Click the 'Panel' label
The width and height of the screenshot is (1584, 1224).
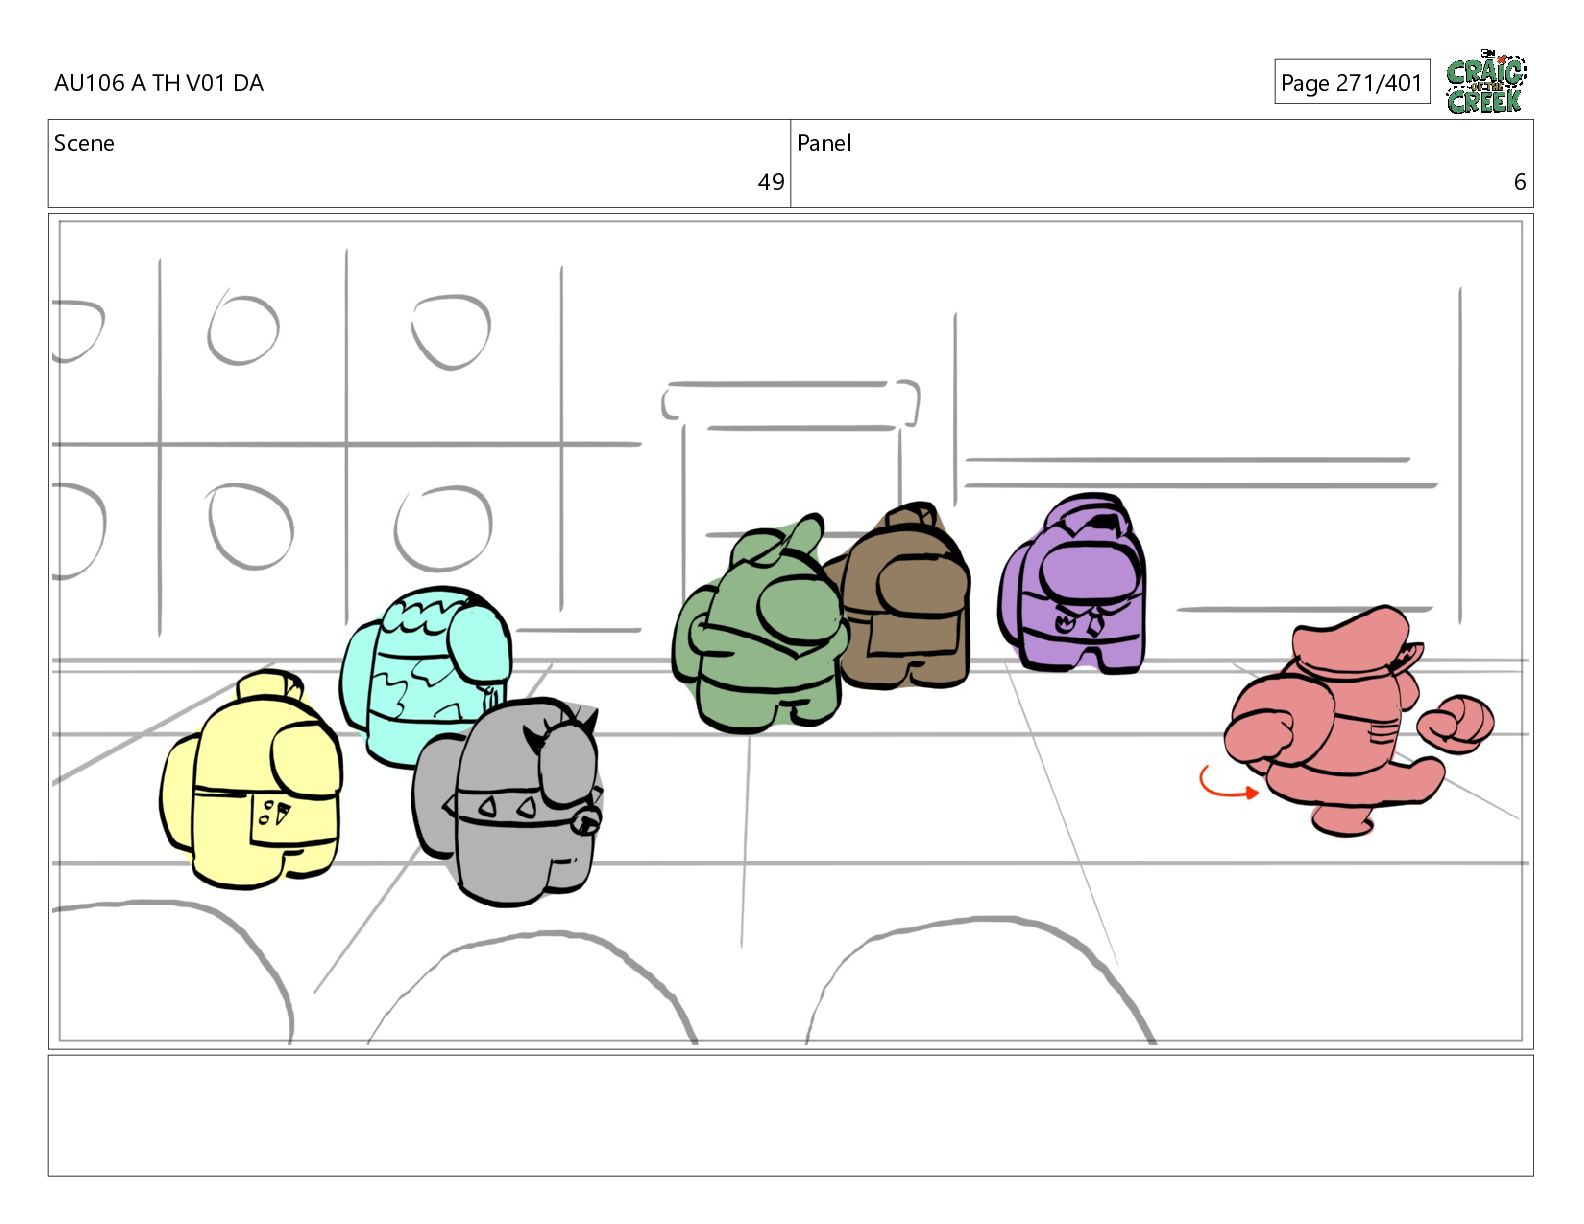click(x=824, y=143)
